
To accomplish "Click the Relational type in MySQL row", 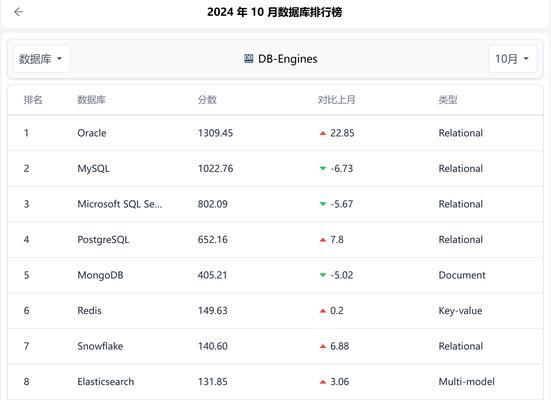I will 461,169.
